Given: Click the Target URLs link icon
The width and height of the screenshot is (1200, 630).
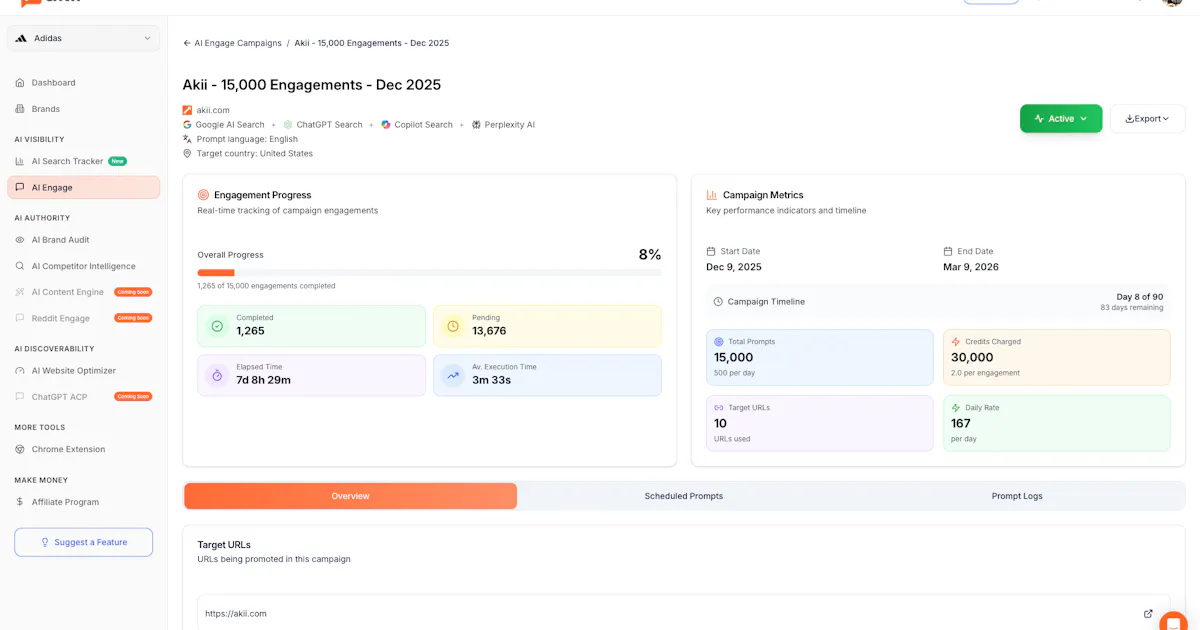Looking at the screenshot, I should 719,408.
